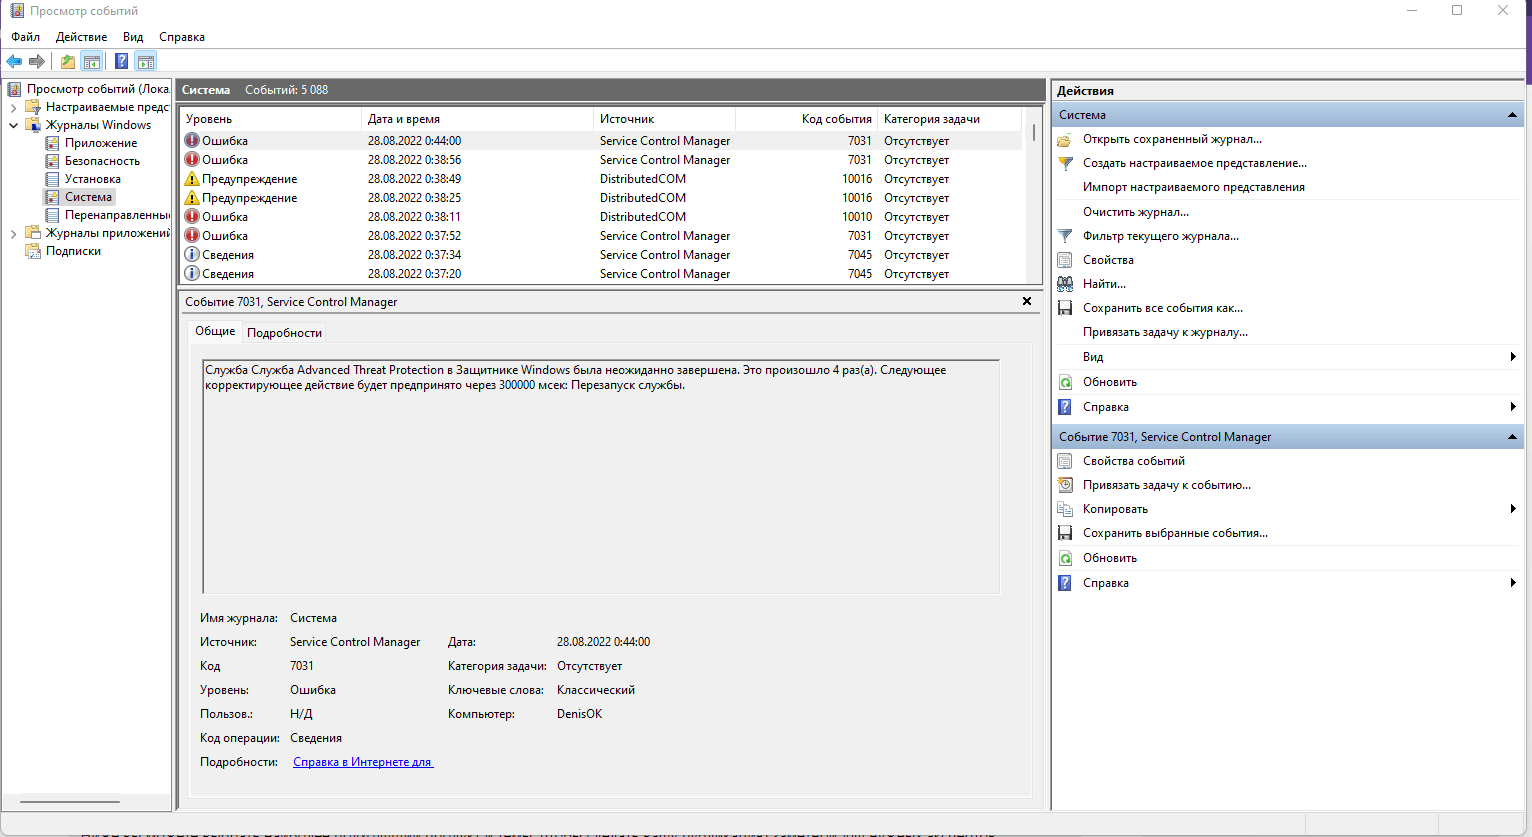Collapse Событие 7031 actions section
1532x837 pixels.
(1512, 437)
